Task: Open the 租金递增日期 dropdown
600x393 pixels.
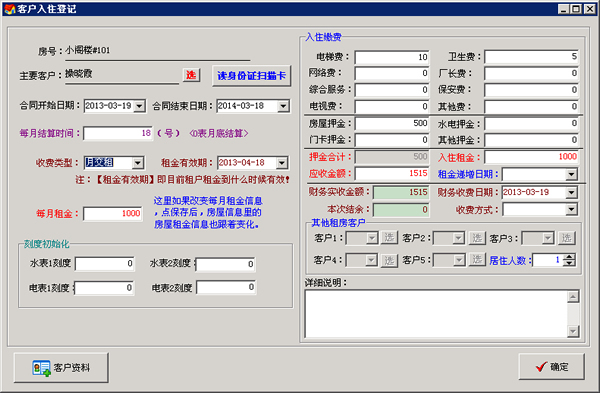Action: click(571, 174)
